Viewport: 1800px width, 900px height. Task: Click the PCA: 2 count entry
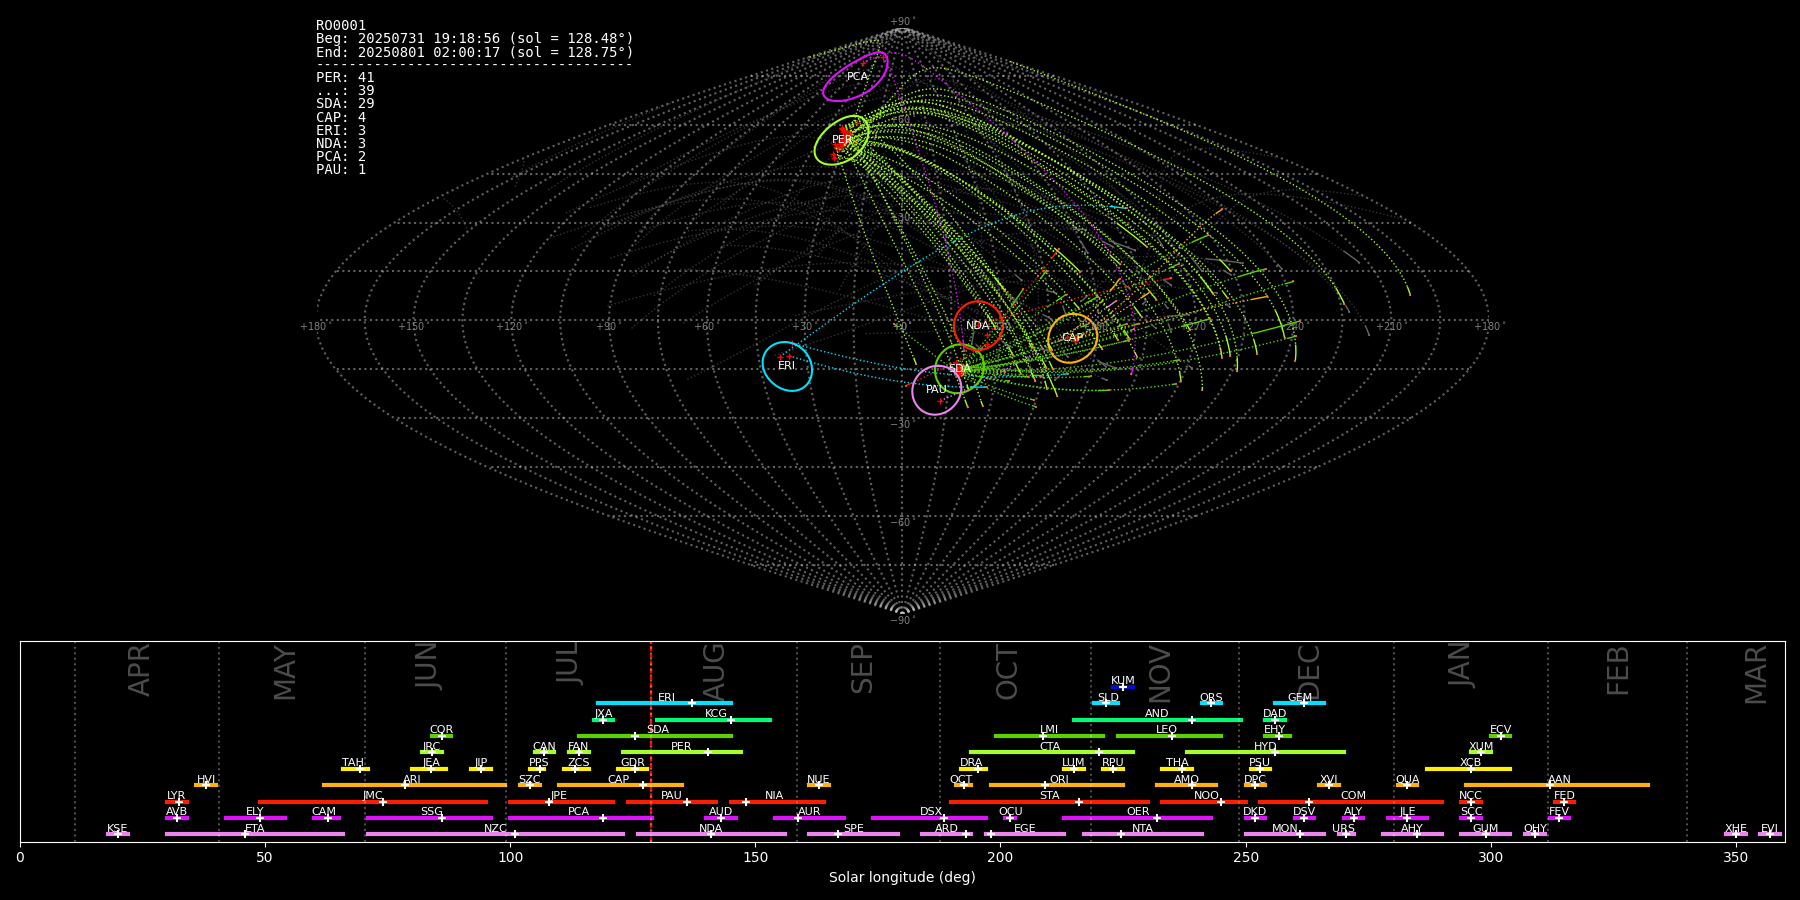[341, 156]
